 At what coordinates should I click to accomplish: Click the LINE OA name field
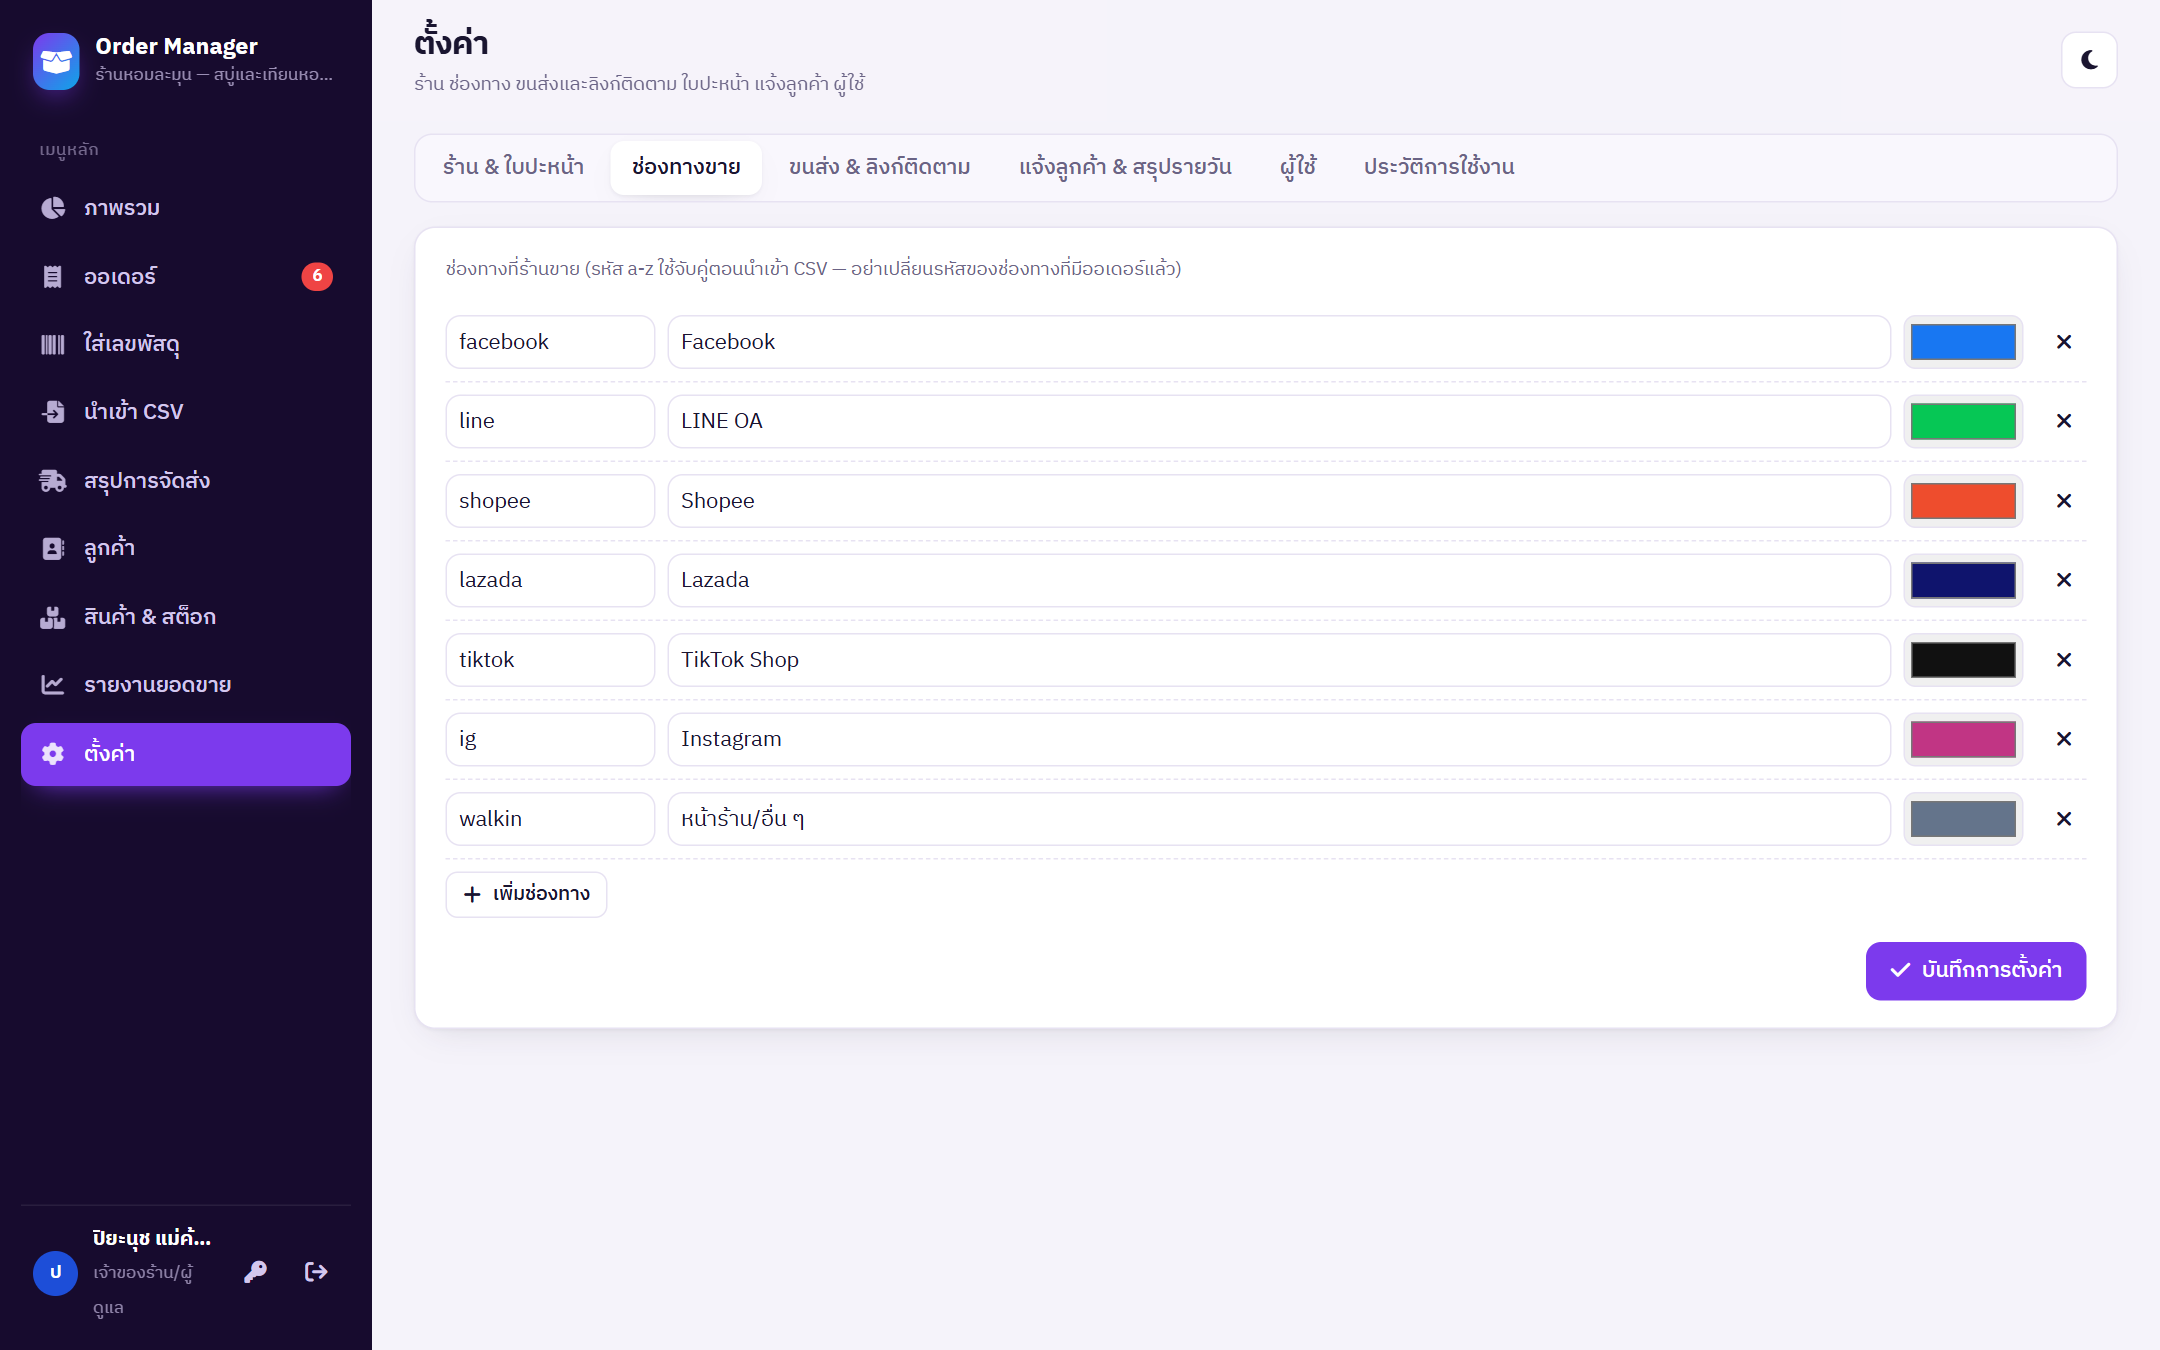point(1279,421)
